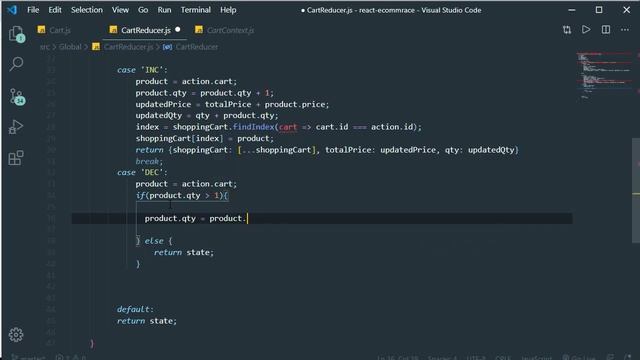Open the Extensions view
This screenshot has width=640, height=360.
point(16,158)
